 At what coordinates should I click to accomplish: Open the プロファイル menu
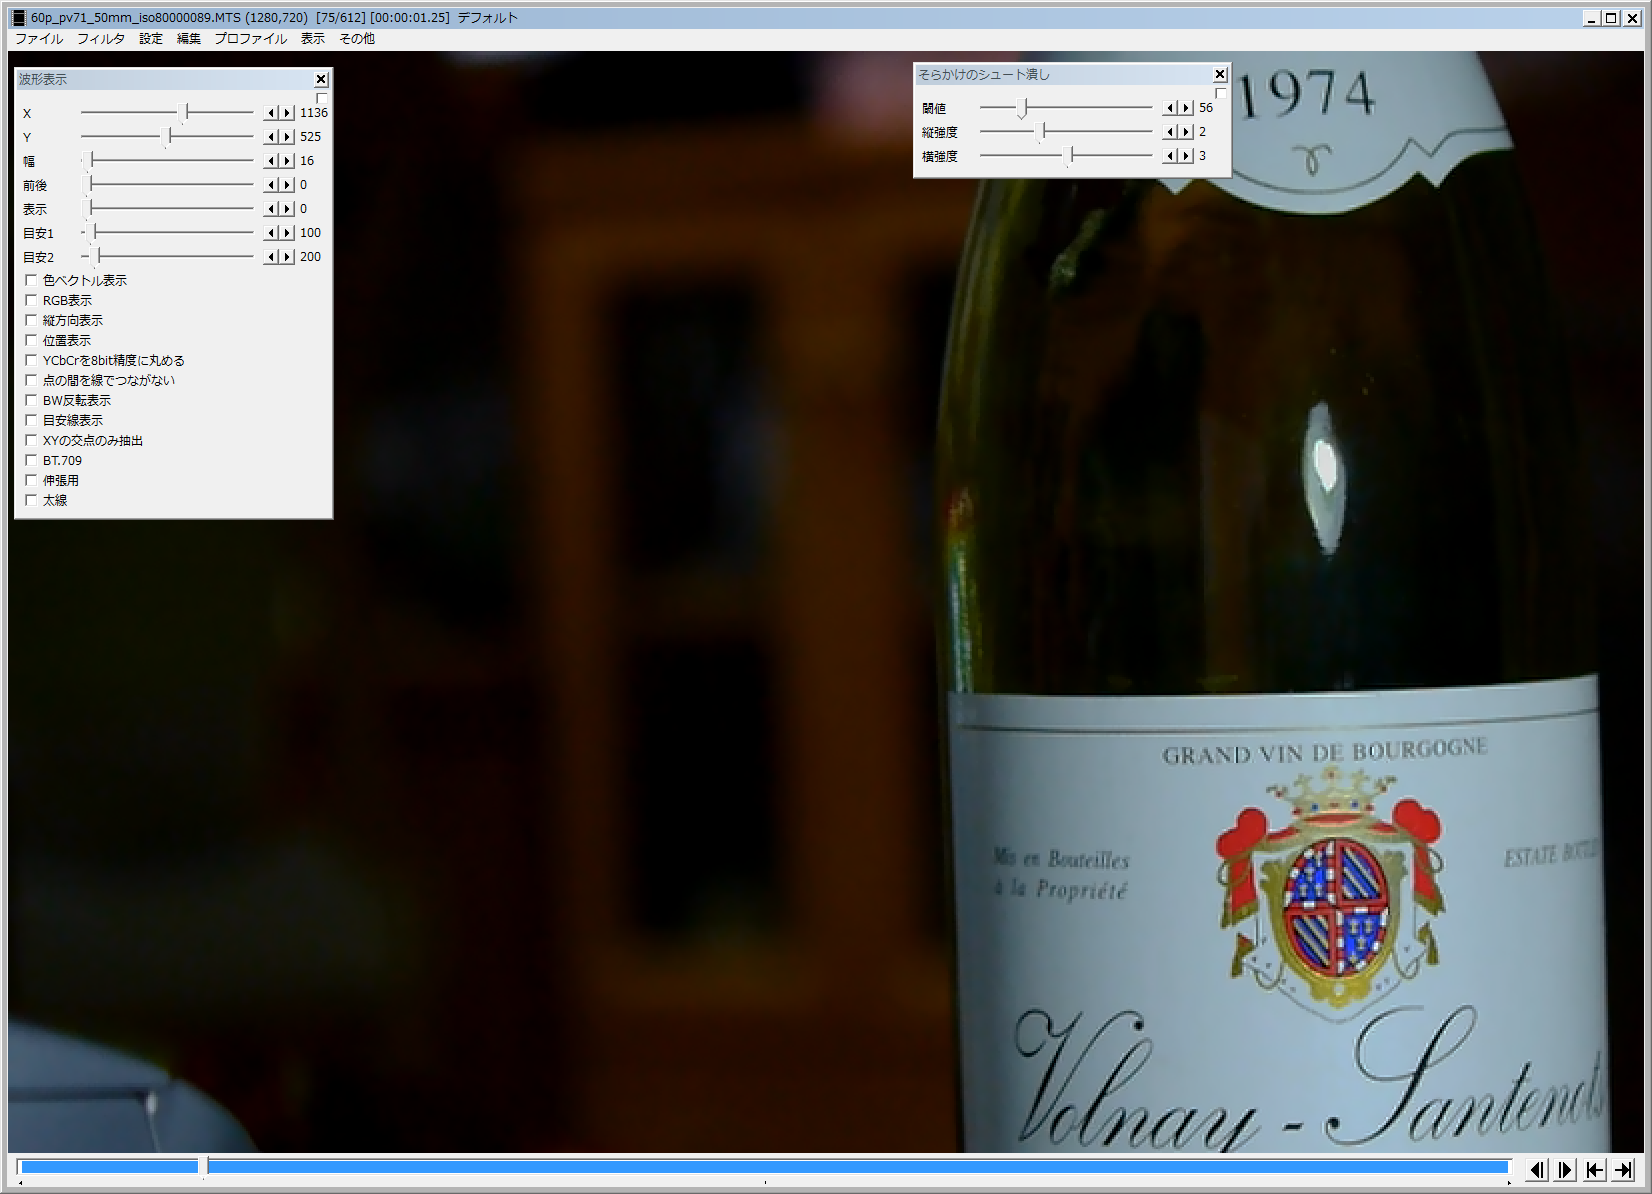250,39
